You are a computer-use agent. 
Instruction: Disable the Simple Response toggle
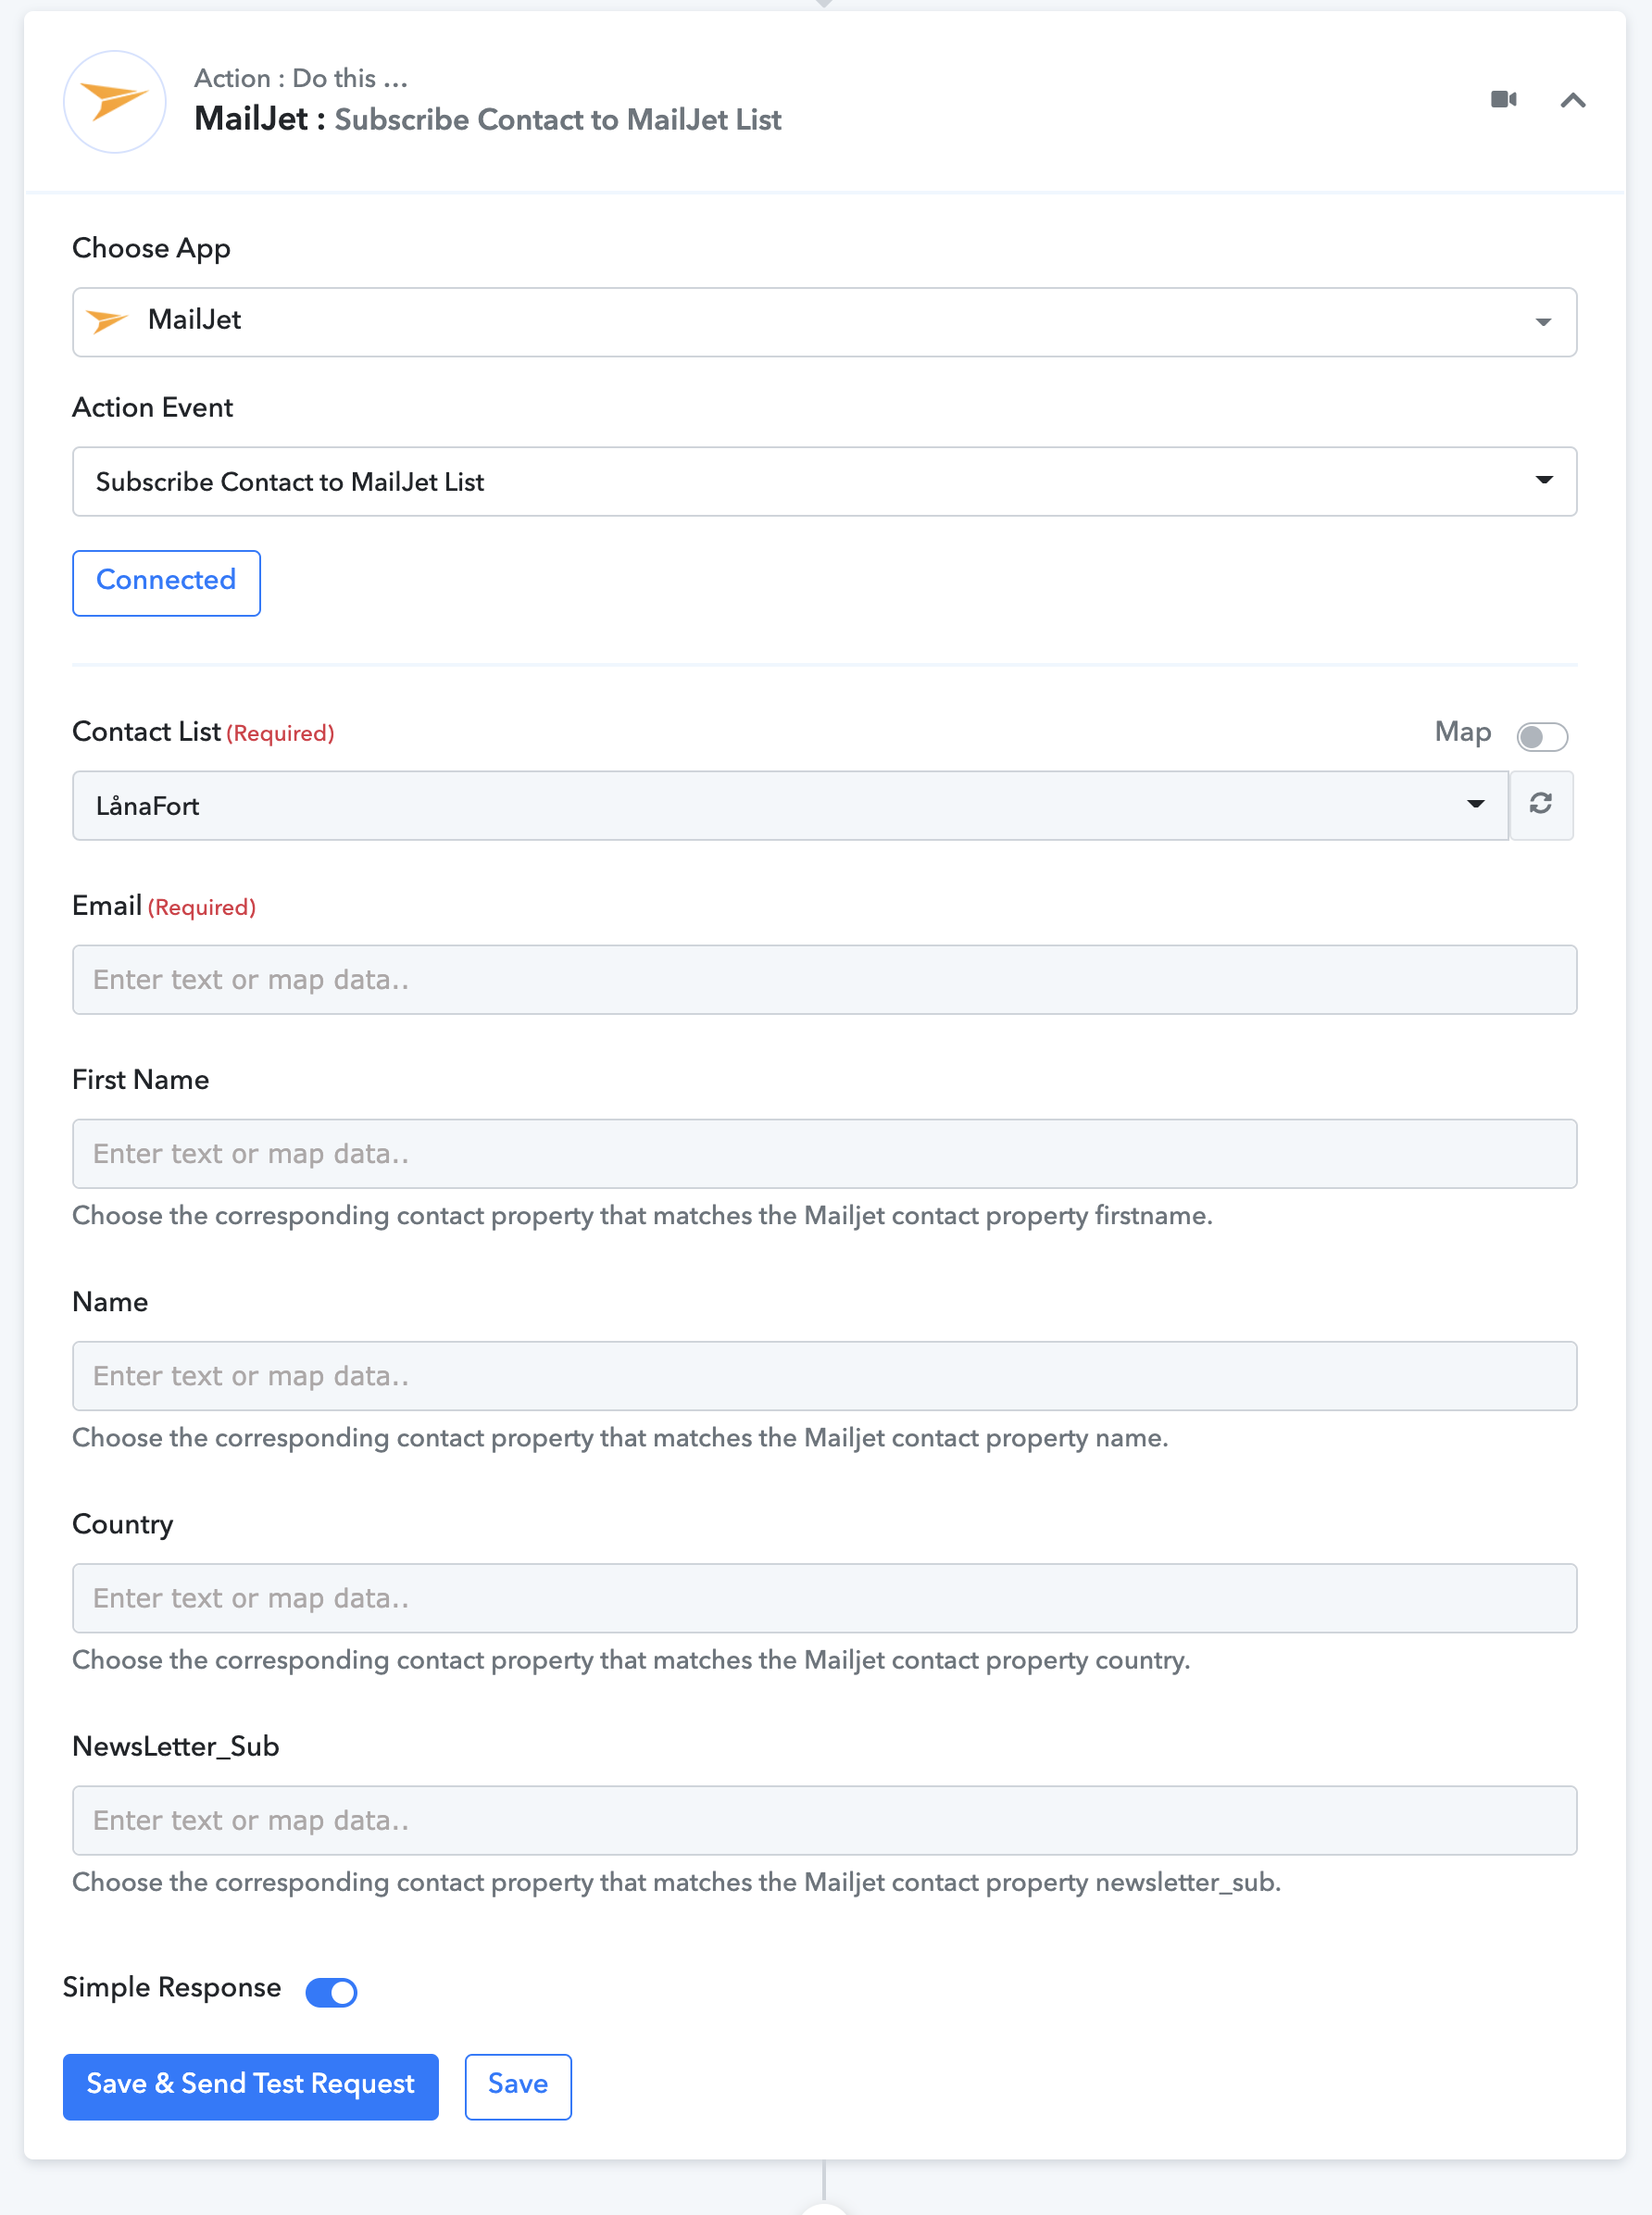[331, 1991]
